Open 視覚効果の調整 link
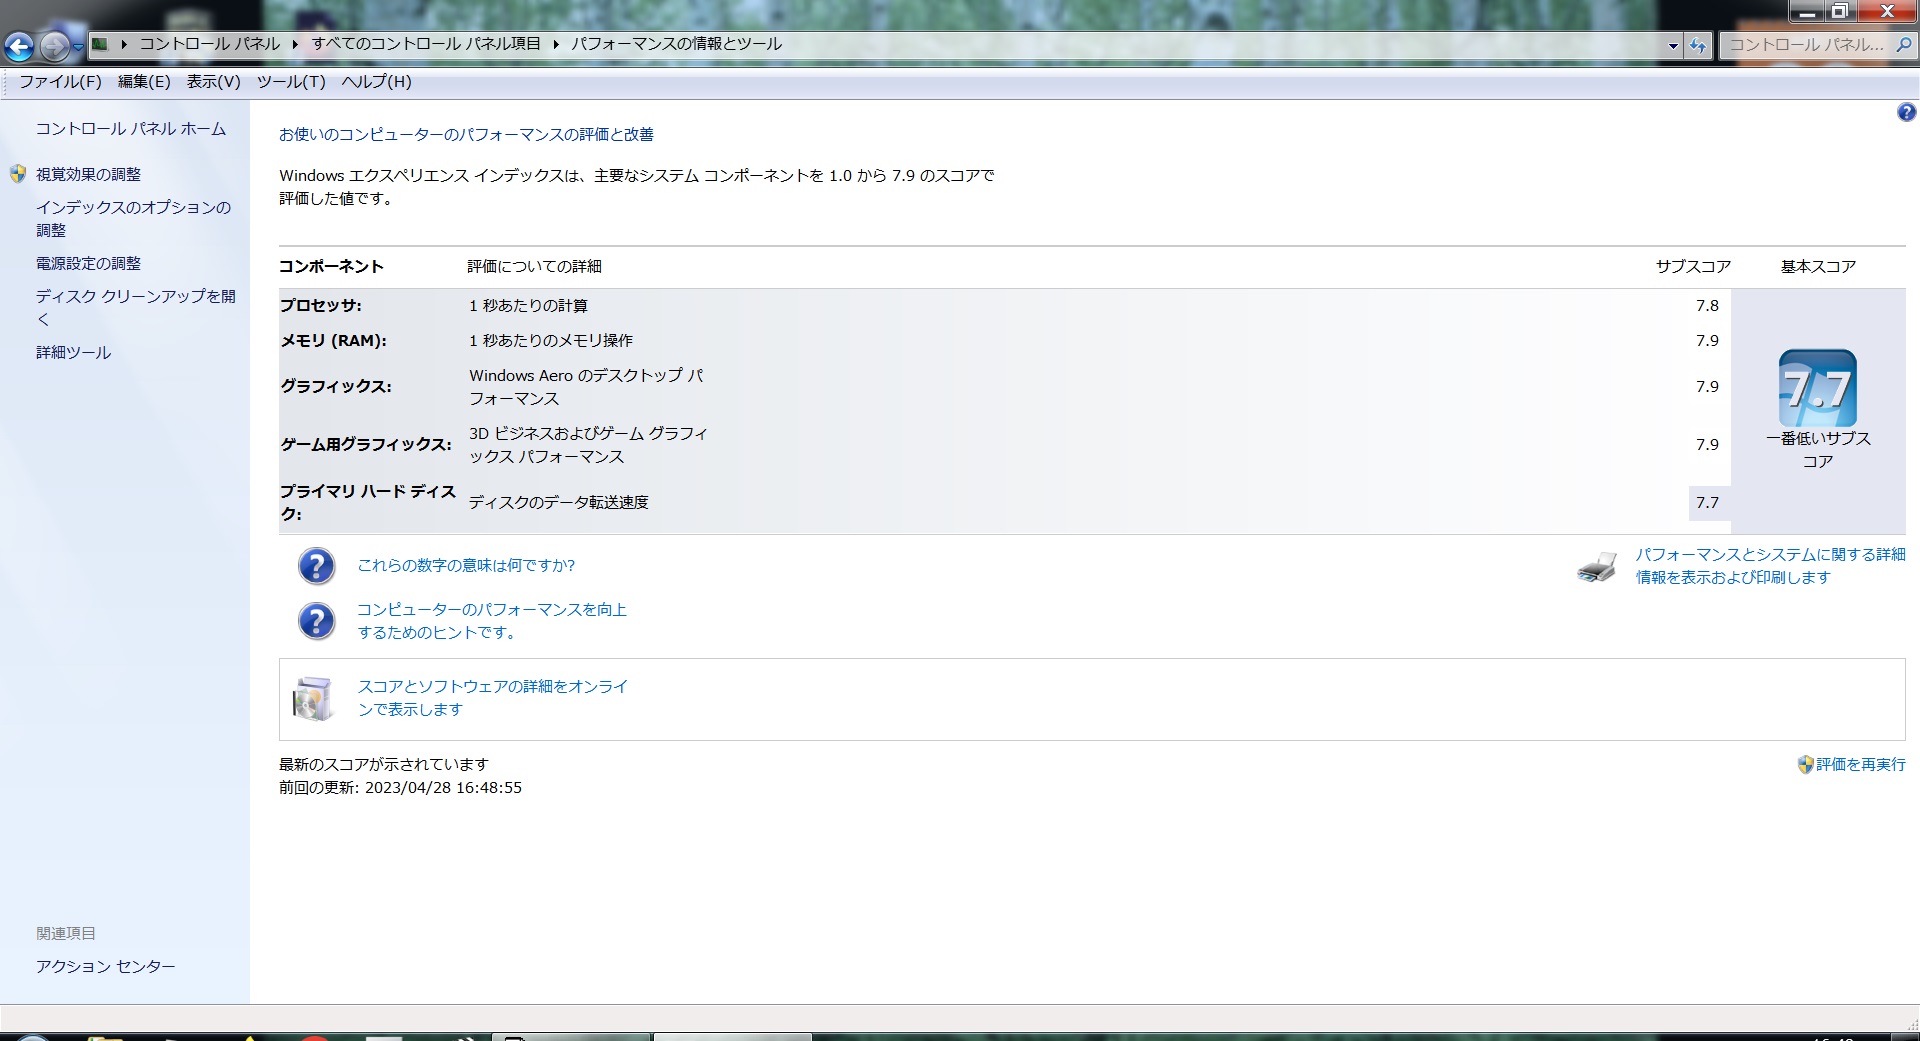The height and width of the screenshot is (1041, 1920). click(x=89, y=174)
